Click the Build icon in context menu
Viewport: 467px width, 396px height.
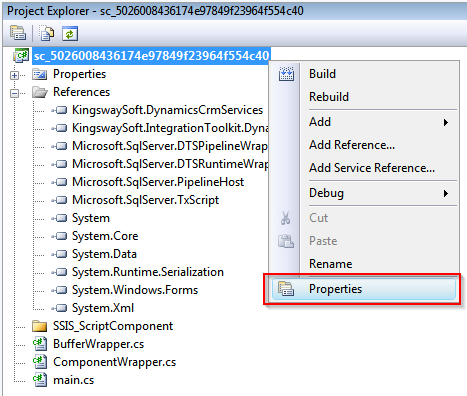click(x=286, y=74)
